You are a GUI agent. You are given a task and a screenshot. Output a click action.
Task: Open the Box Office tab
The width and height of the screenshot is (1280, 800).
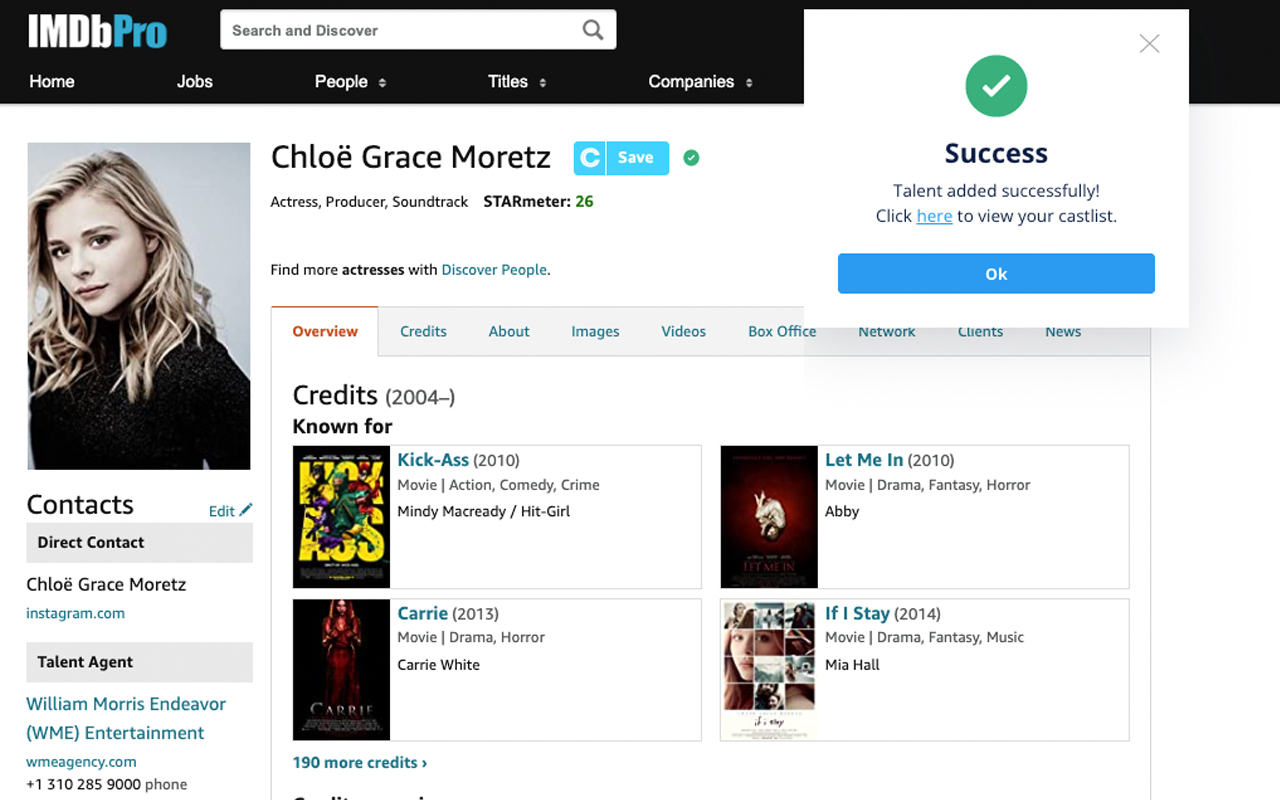[x=782, y=331]
